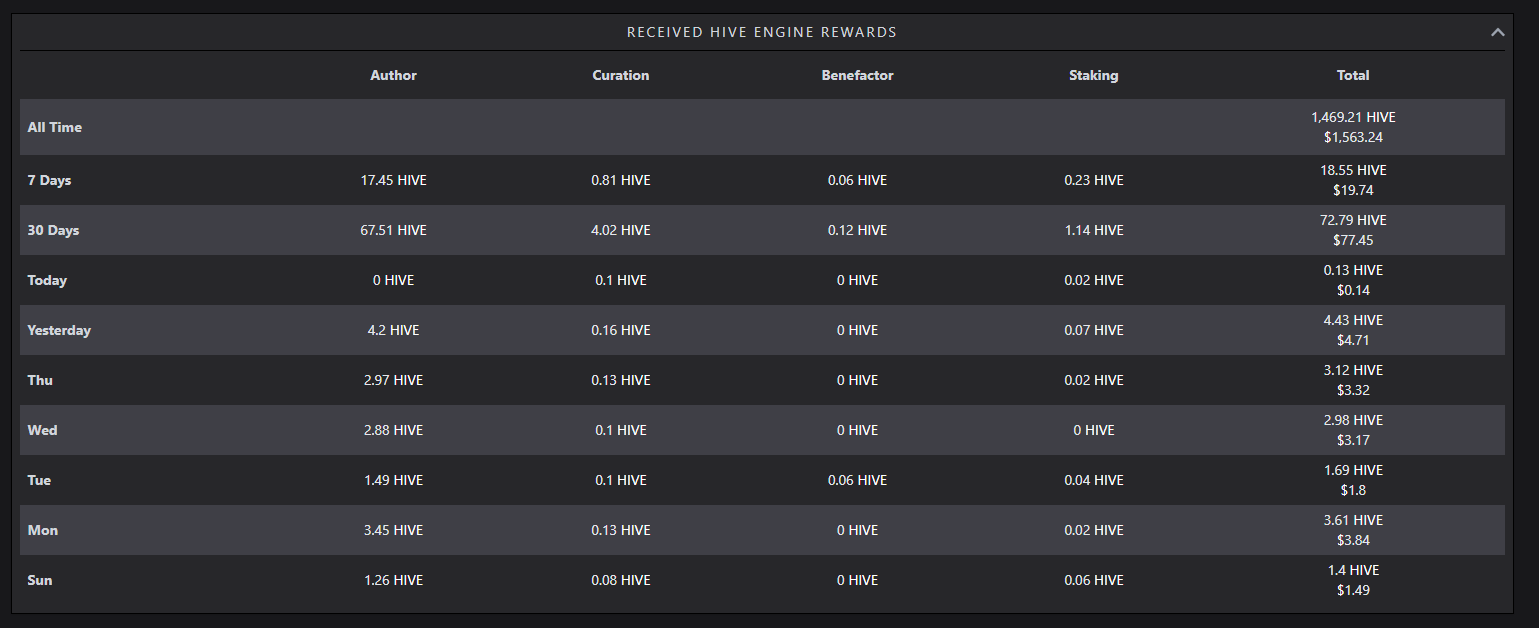1539x628 pixels.
Task: Click the 0.06 HIVE benefactor value for Tue
Action: pos(857,480)
